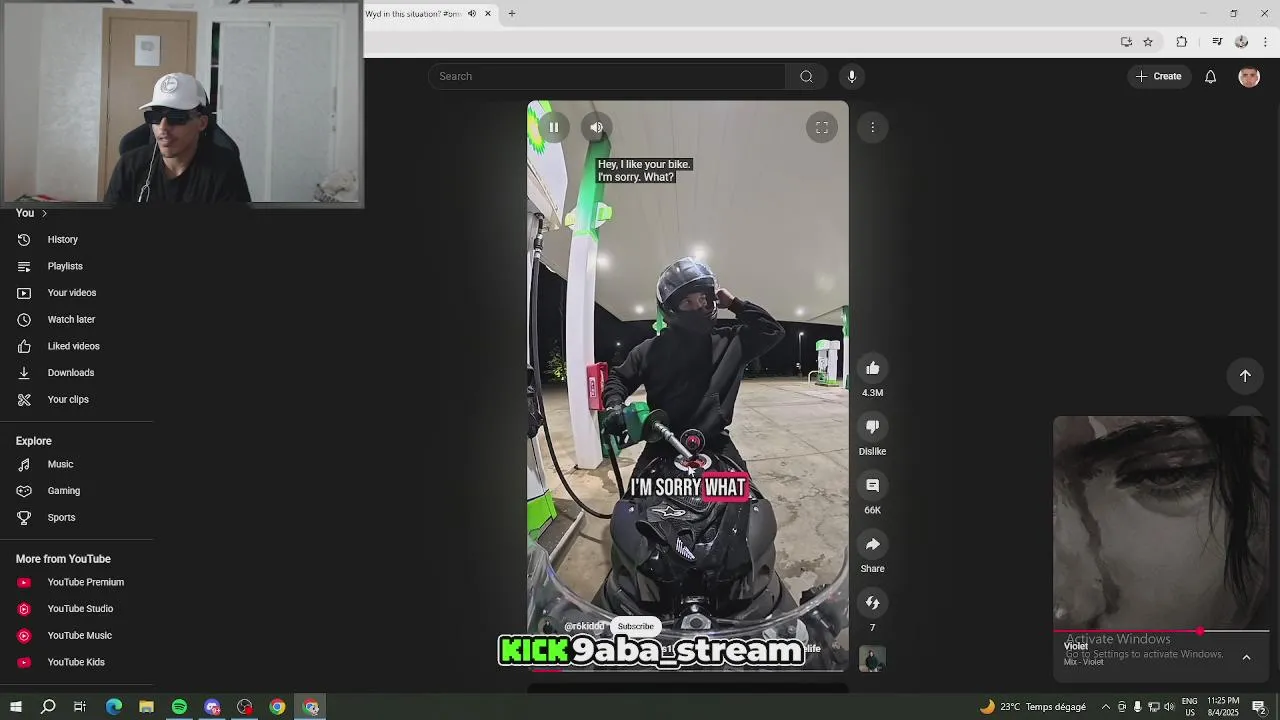
Task: Bookmark this page with the star
Action: (1148, 42)
